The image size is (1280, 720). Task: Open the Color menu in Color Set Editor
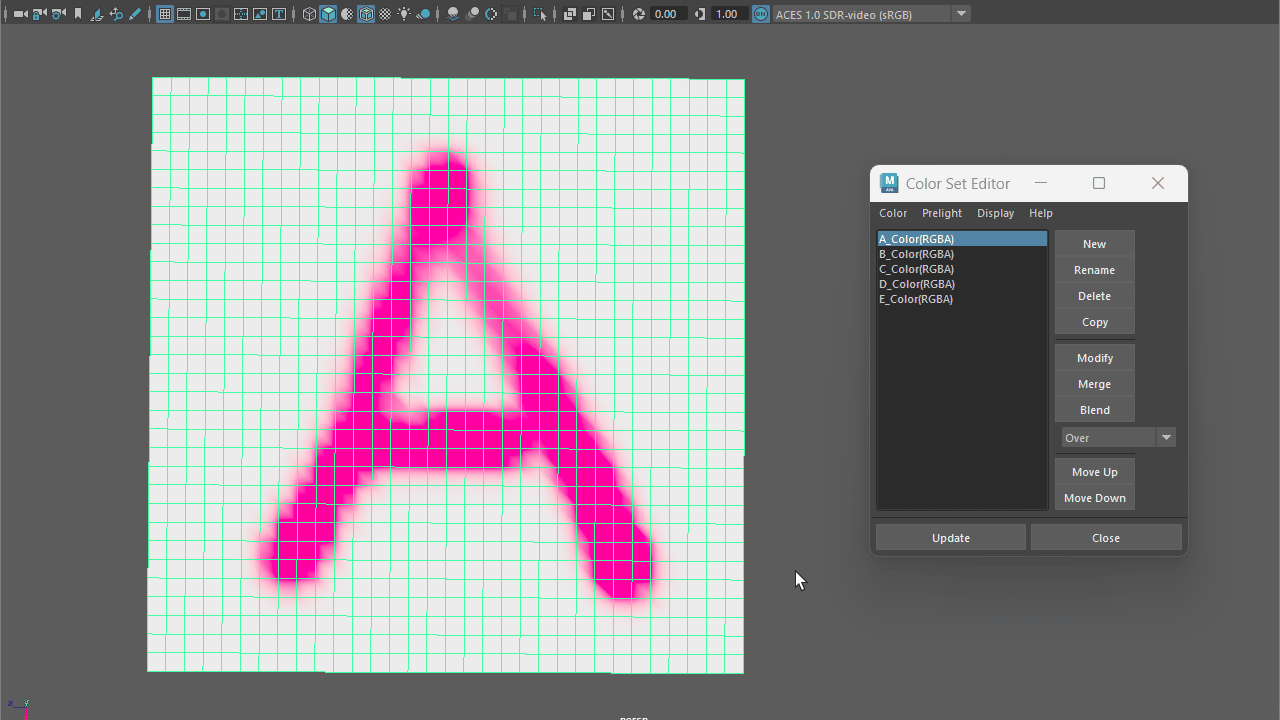[x=893, y=213]
